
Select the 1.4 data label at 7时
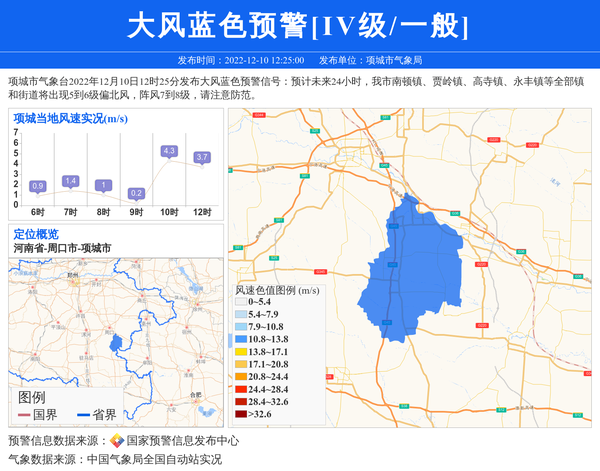(70, 181)
